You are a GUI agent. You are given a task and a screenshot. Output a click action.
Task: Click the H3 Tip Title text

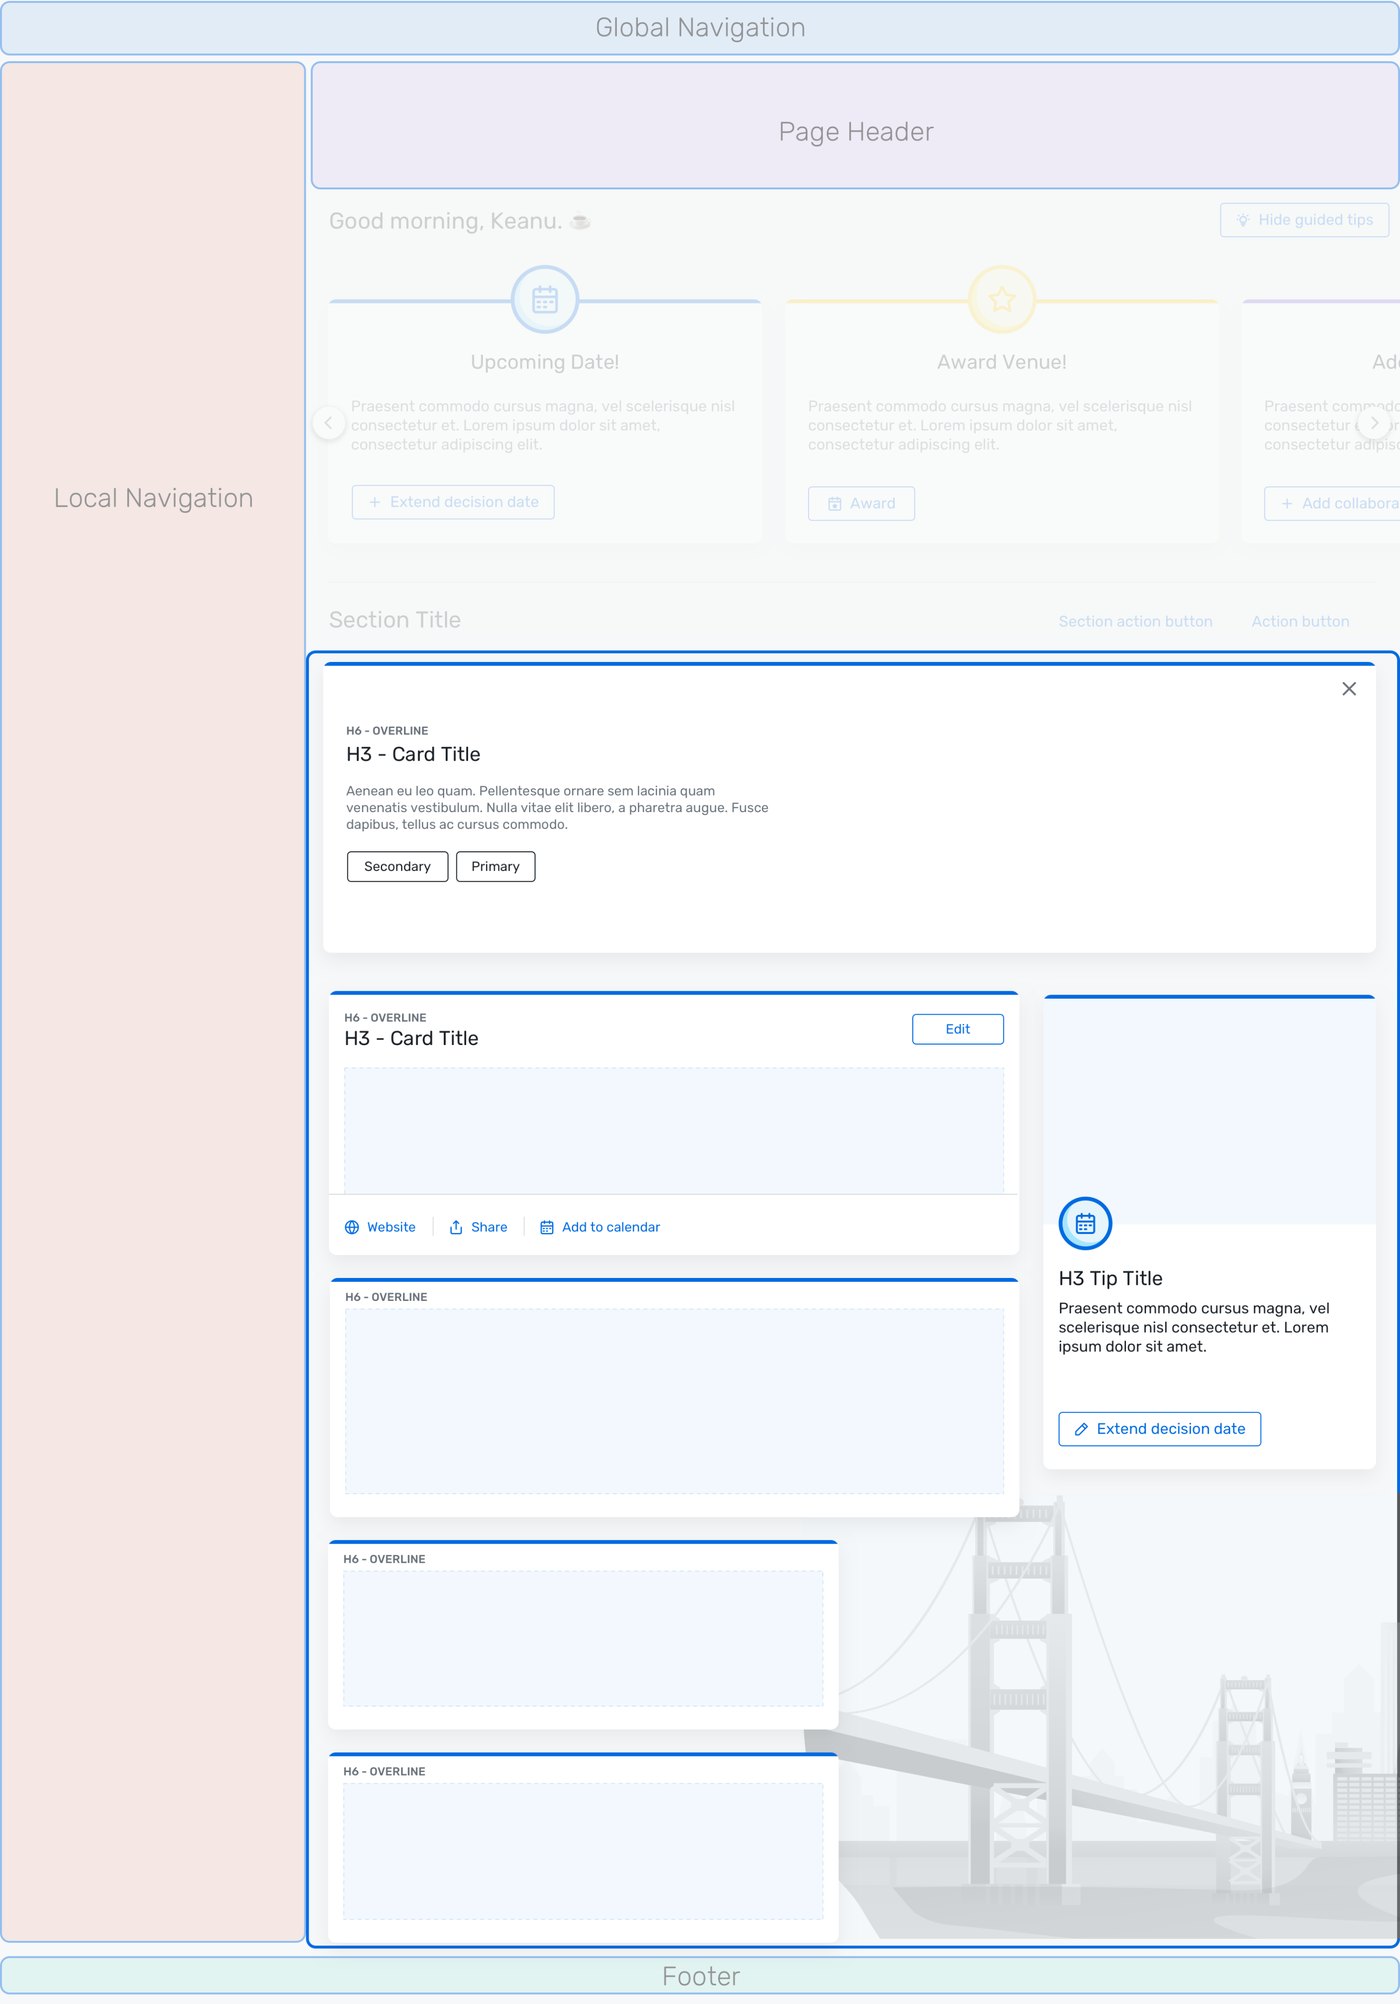point(1110,1278)
